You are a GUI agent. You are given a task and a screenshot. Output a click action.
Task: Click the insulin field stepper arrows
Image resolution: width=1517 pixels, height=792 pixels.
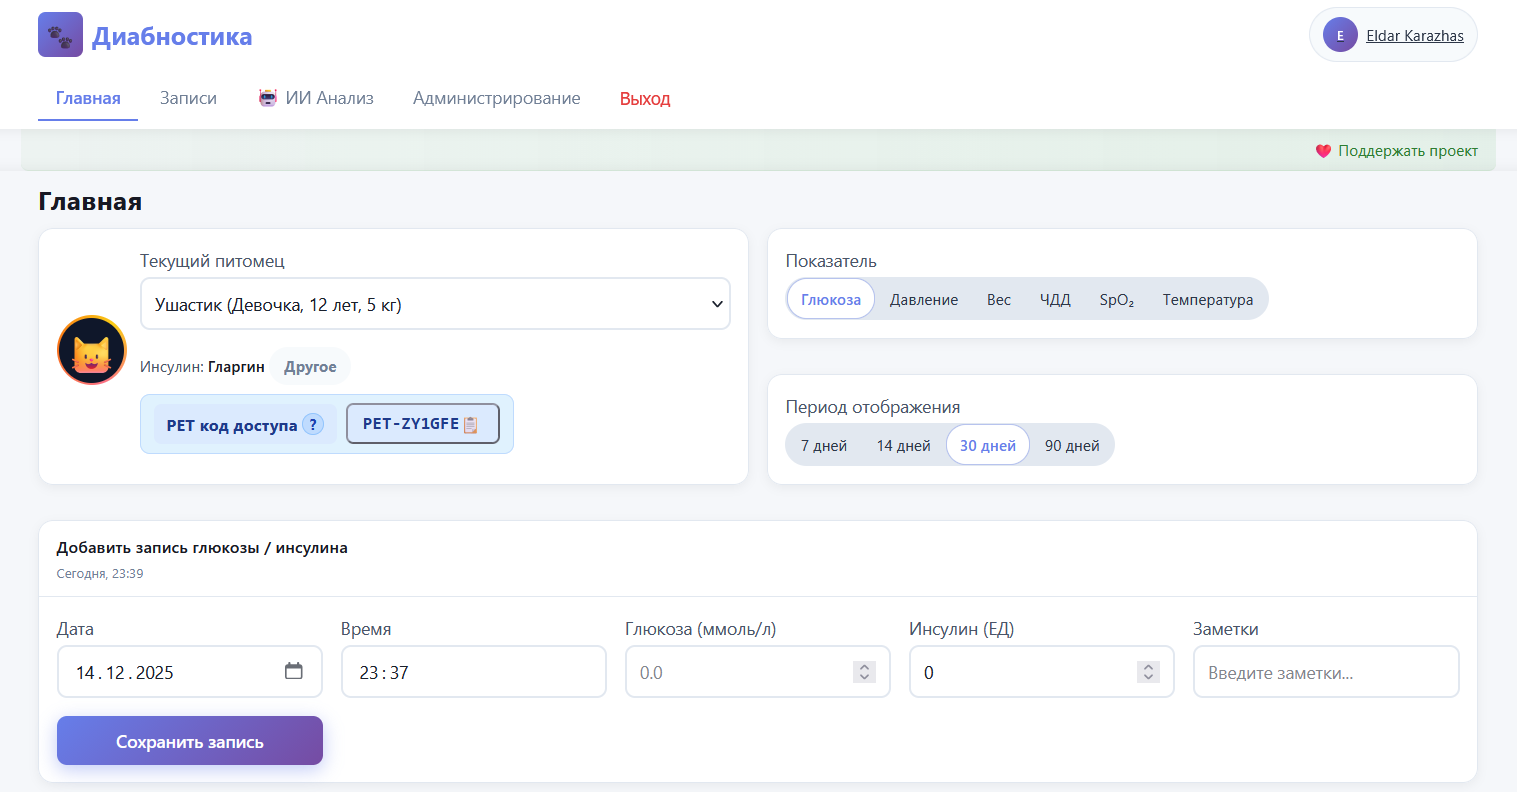pyautogui.click(x=1148, y=672)
